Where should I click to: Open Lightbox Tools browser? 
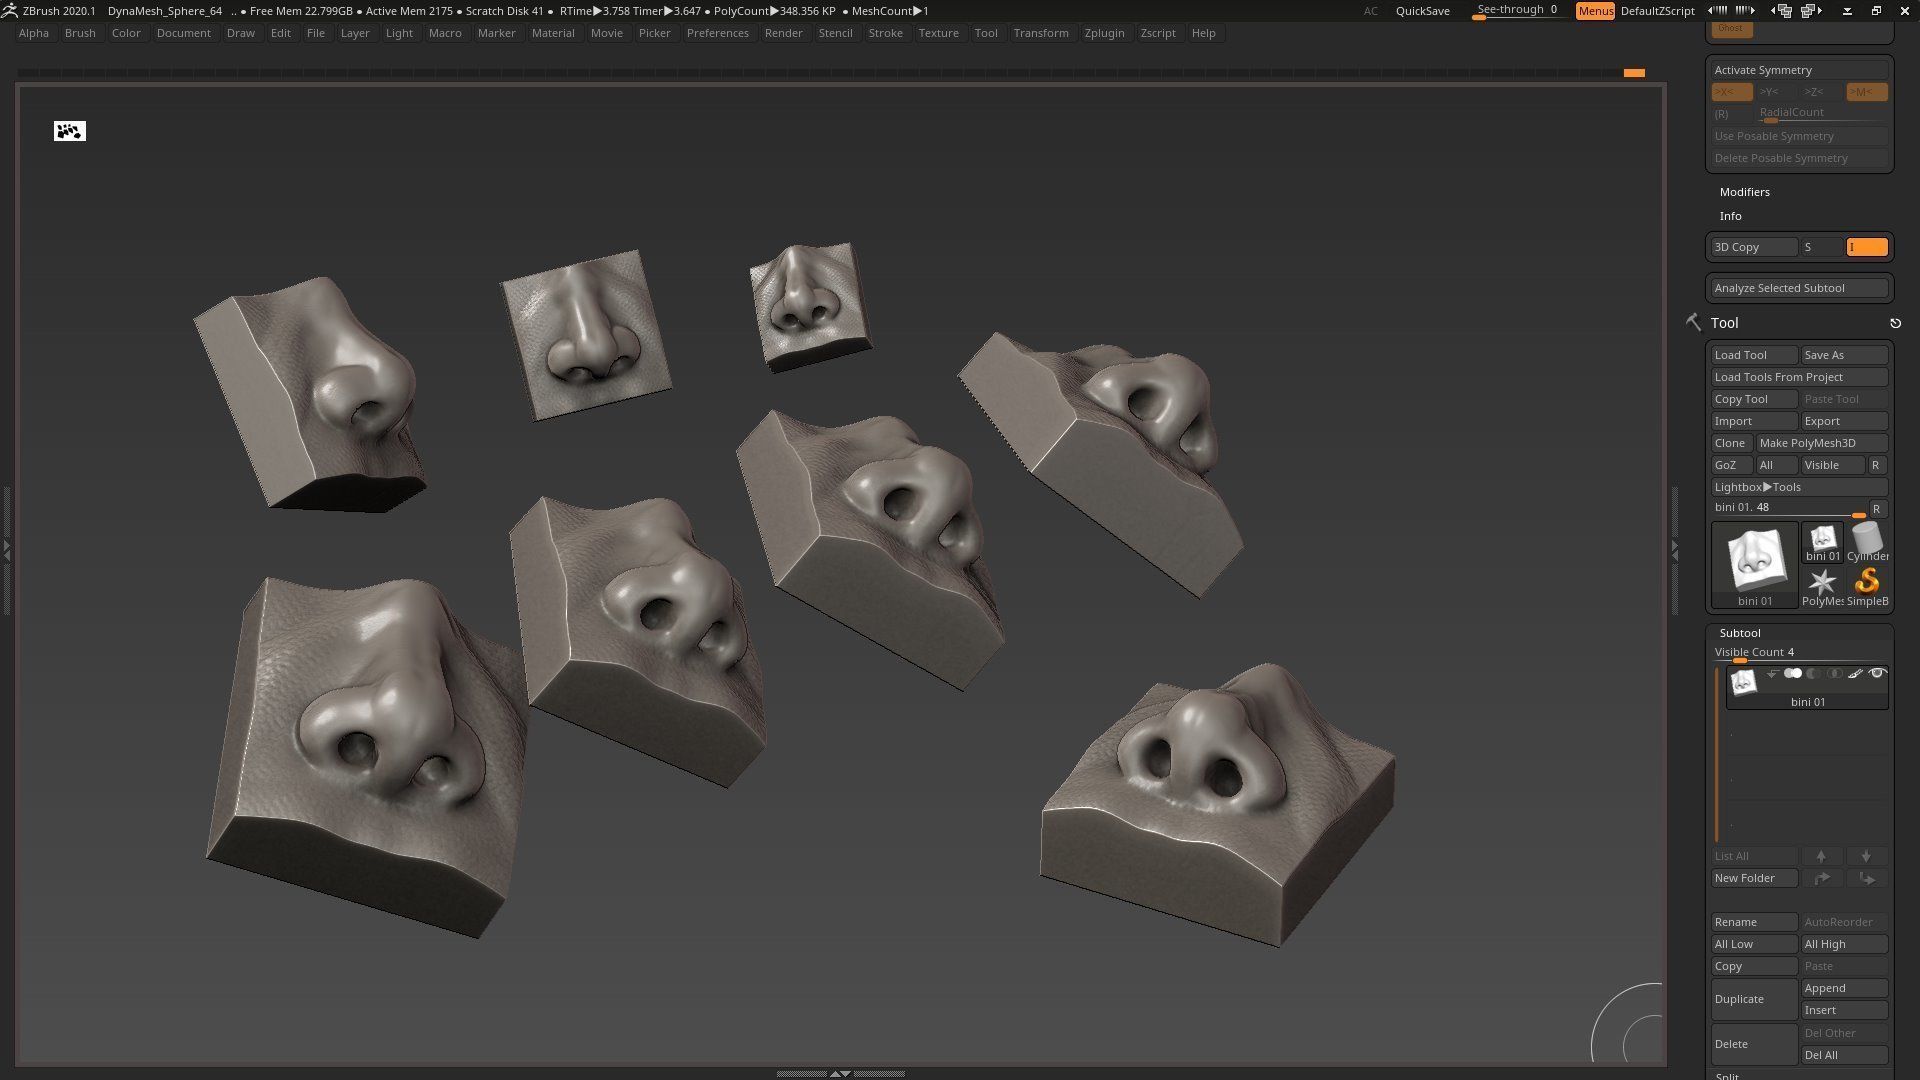[1799, 487]
